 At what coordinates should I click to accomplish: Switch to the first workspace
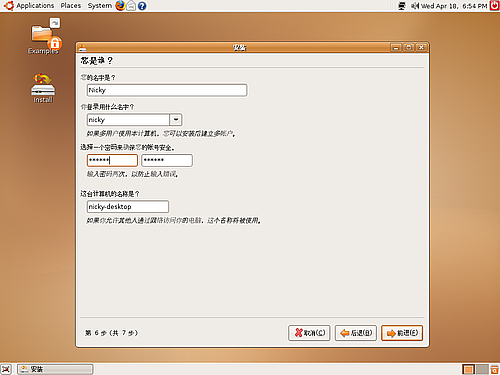[x=468, y=369]
